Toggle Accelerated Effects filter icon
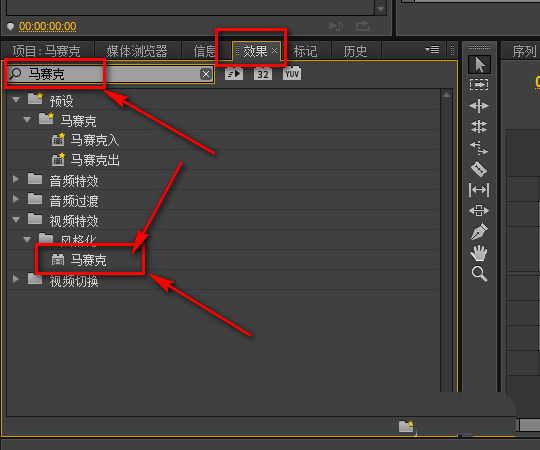Screen dimensions: 540x450 click(x=234, y=74)
